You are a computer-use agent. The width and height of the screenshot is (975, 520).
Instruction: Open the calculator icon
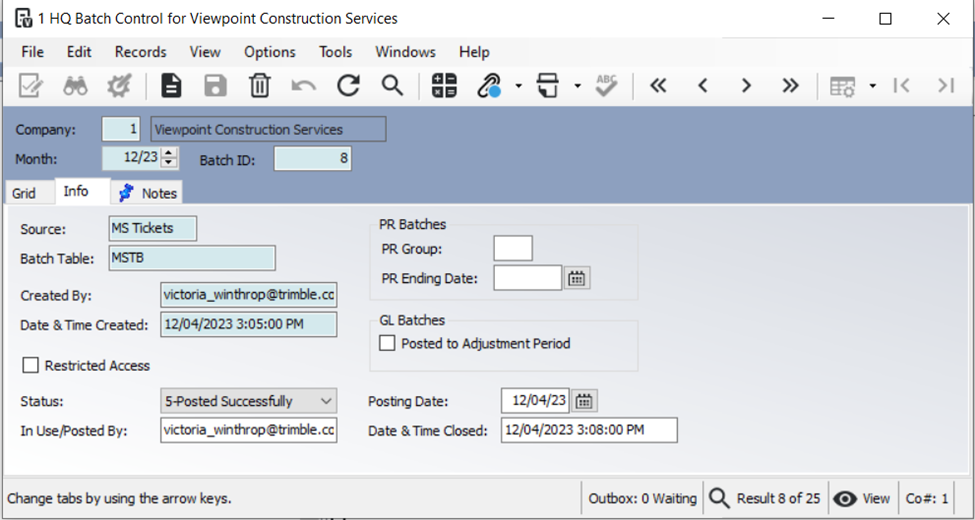(444, 86)
